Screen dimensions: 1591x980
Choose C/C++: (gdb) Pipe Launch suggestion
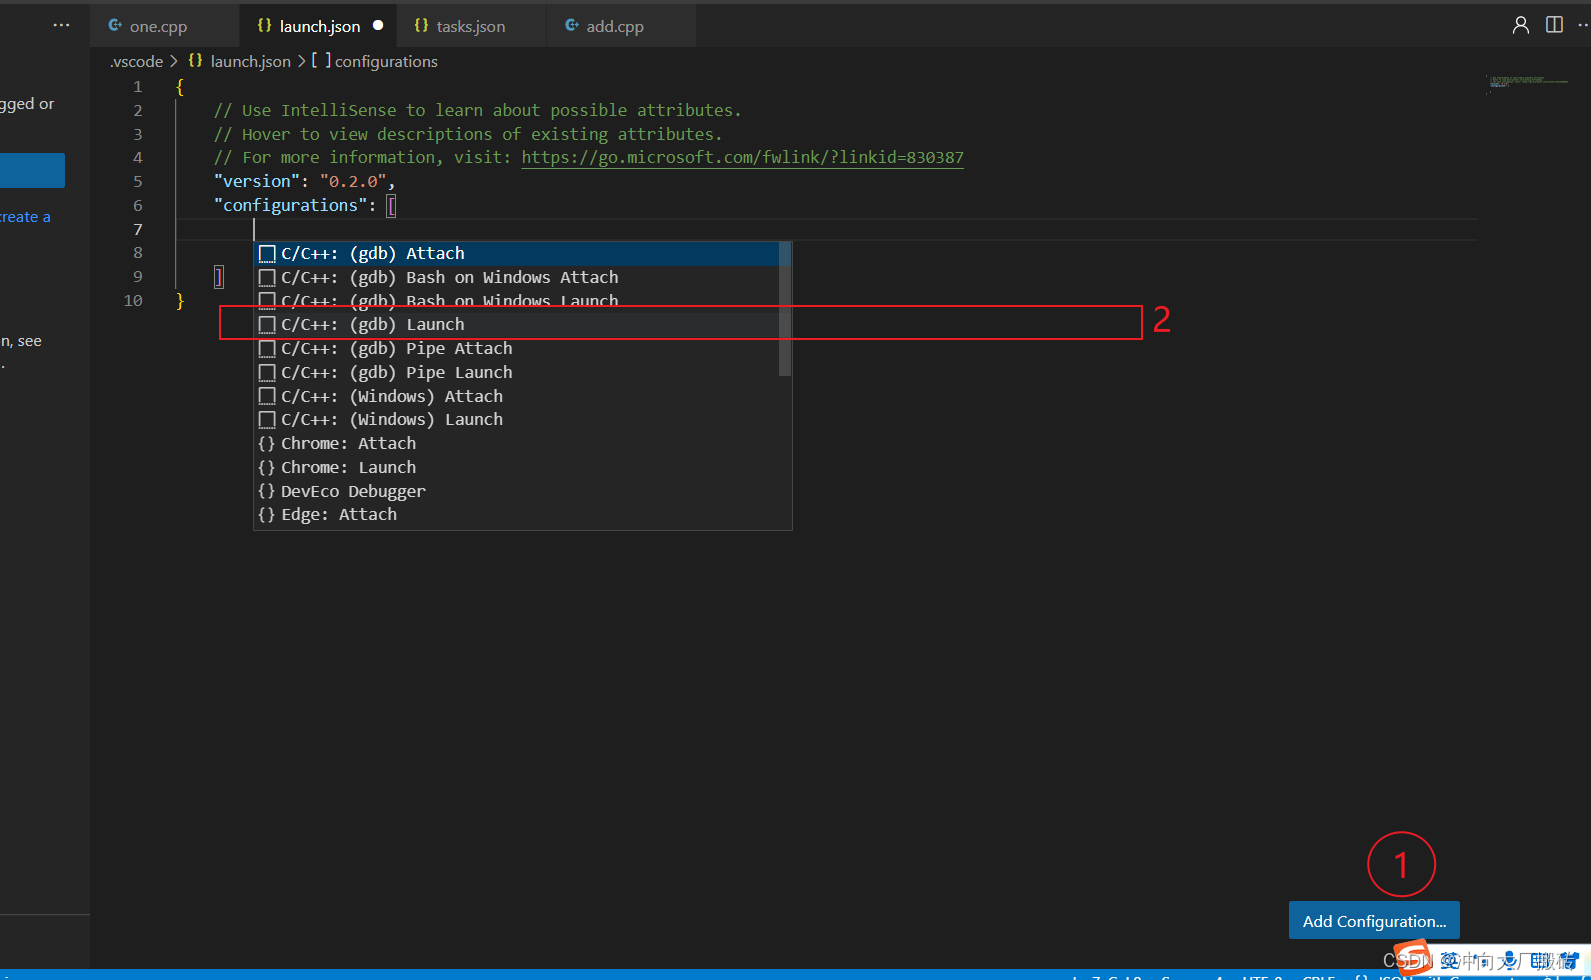pos(518,373)
